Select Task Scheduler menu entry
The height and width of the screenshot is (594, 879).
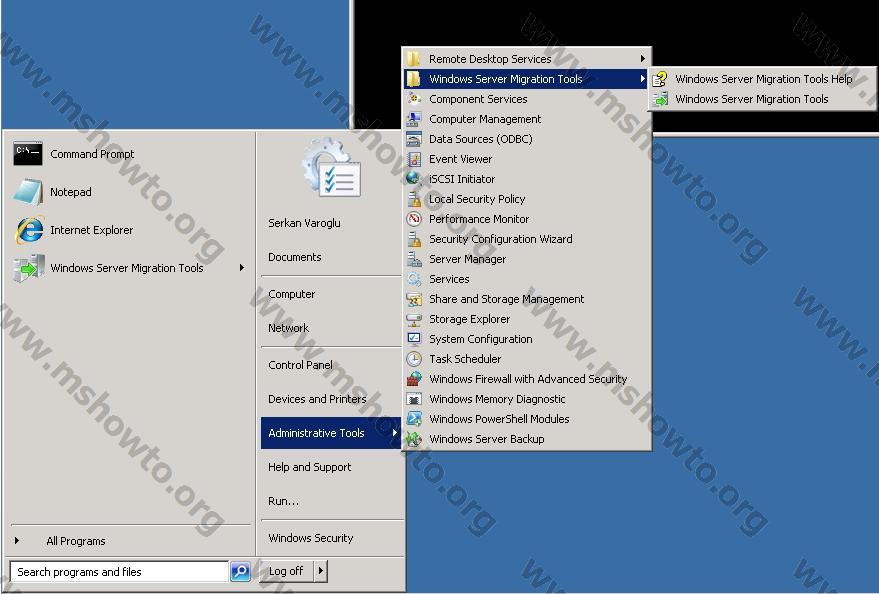coord(526,359)
